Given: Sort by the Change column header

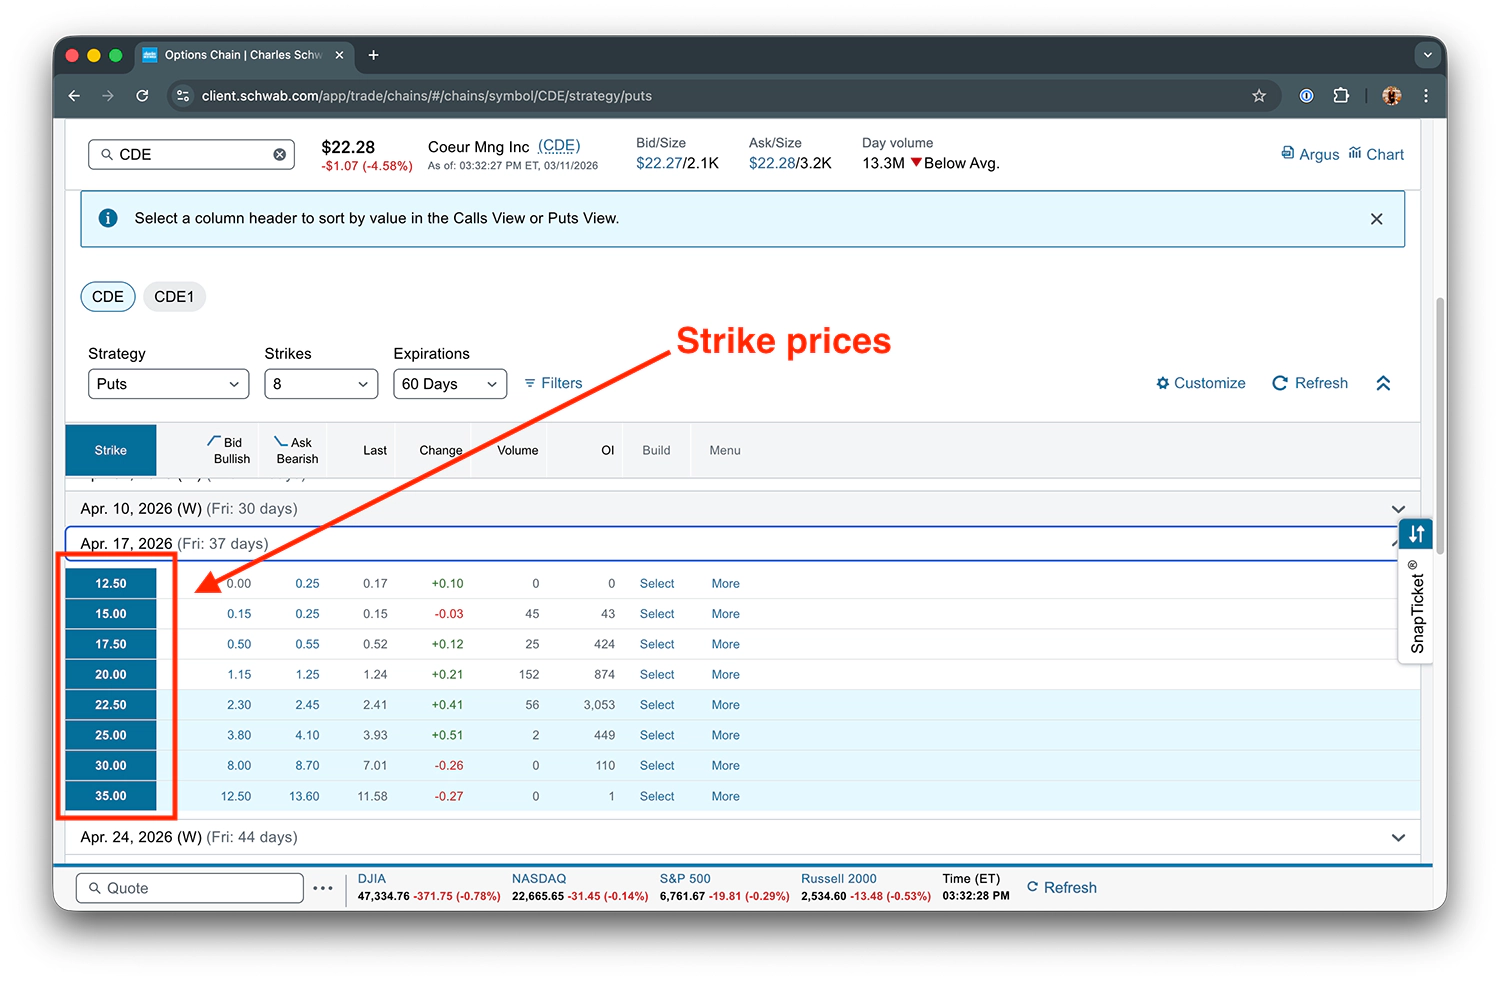Looking at the screenshot, I should pos(441,451).
